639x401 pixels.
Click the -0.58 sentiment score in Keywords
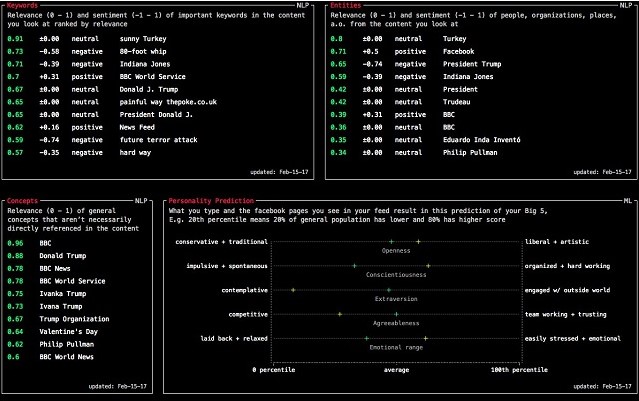49,52
